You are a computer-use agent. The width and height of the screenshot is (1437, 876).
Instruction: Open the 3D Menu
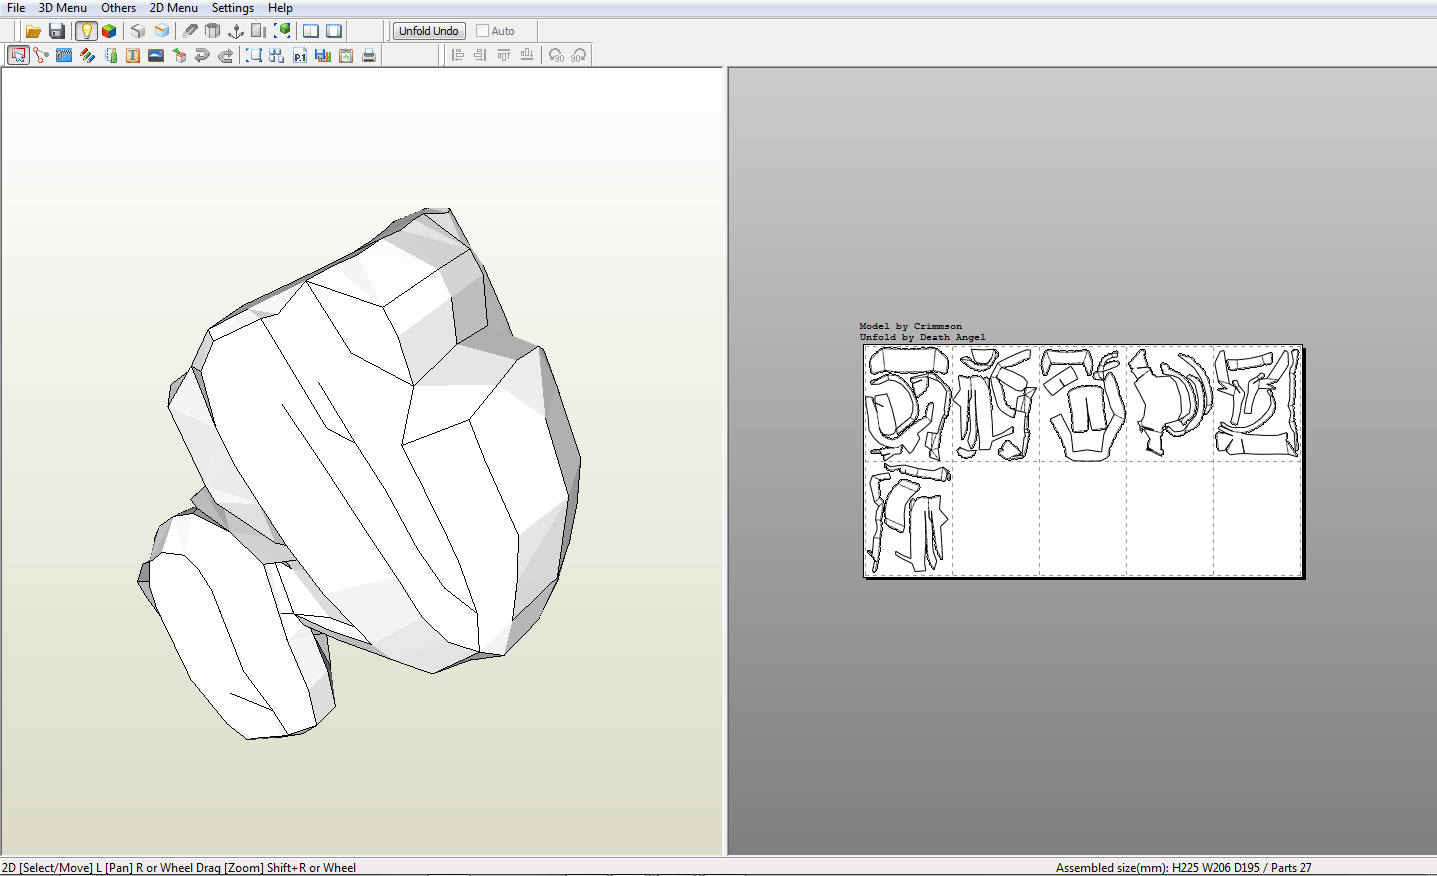62,8
